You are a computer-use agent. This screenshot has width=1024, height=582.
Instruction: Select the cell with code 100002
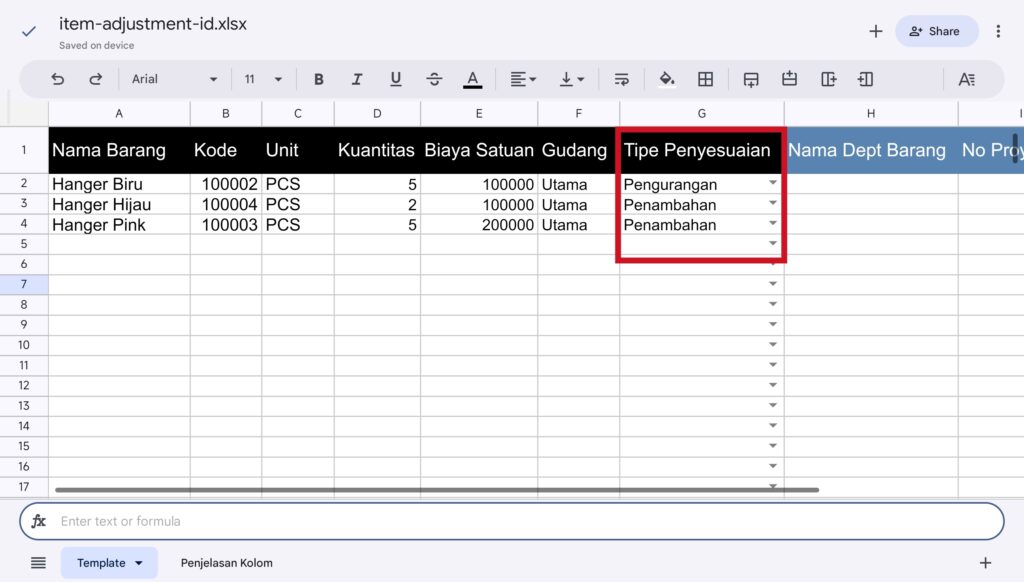click(226, 184)
